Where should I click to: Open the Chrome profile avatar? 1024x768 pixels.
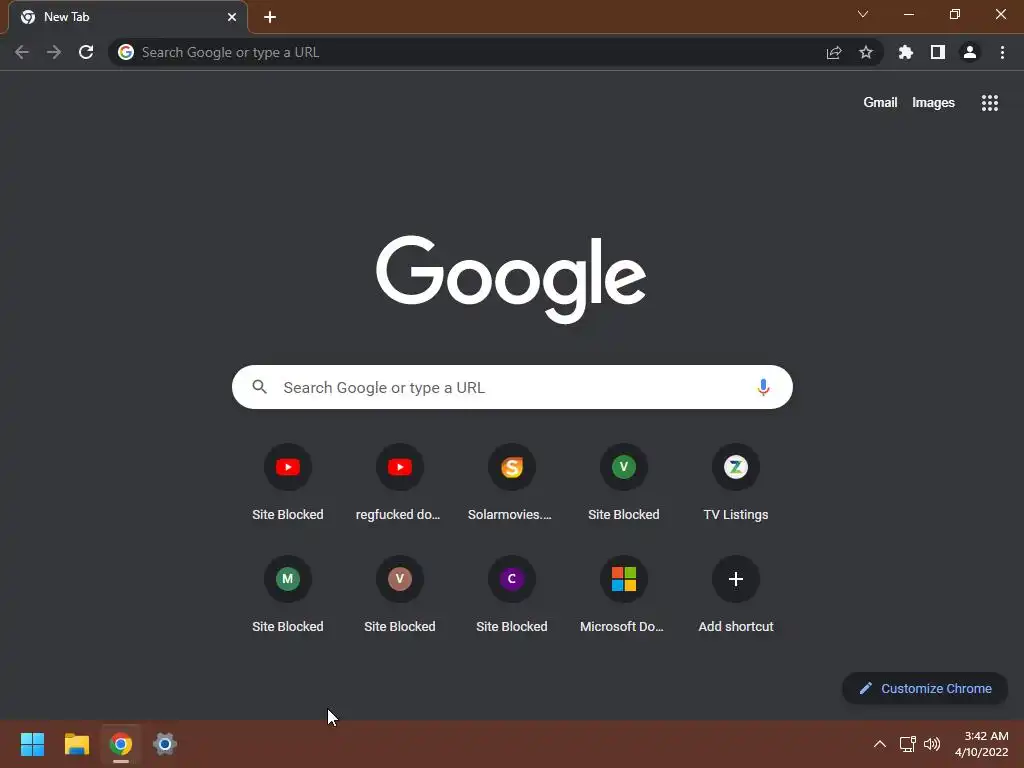click(x=970, y=52)
